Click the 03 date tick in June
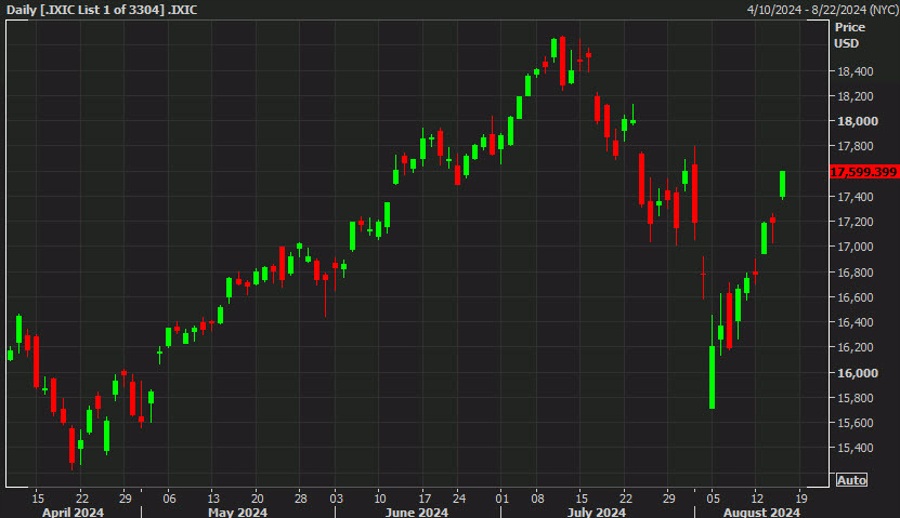Viewport: 900px width, 518px height. point(336,498)
